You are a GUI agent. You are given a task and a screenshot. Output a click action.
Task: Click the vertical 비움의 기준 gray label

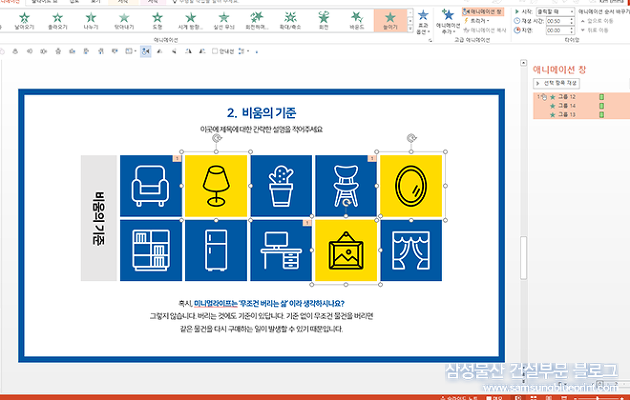[99, 218]
